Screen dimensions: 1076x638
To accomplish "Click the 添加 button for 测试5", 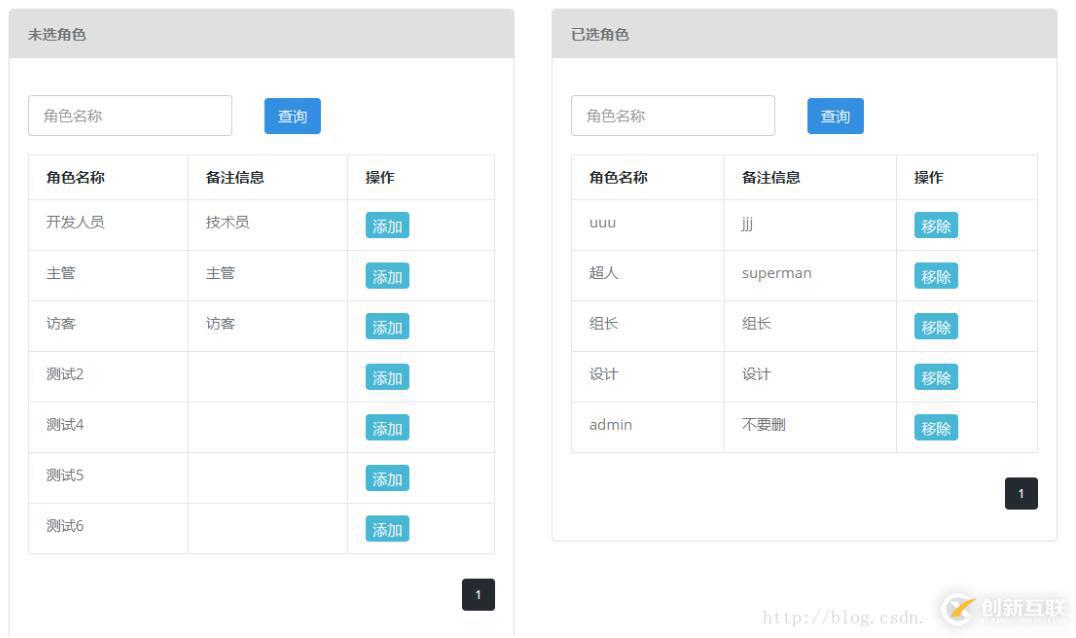I will [387, 478].
